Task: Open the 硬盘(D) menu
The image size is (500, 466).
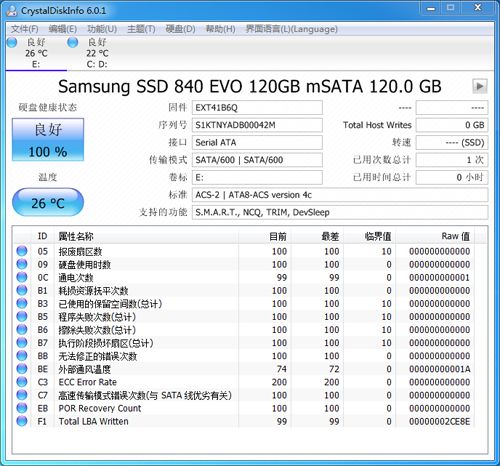Action: coord(180,29)
